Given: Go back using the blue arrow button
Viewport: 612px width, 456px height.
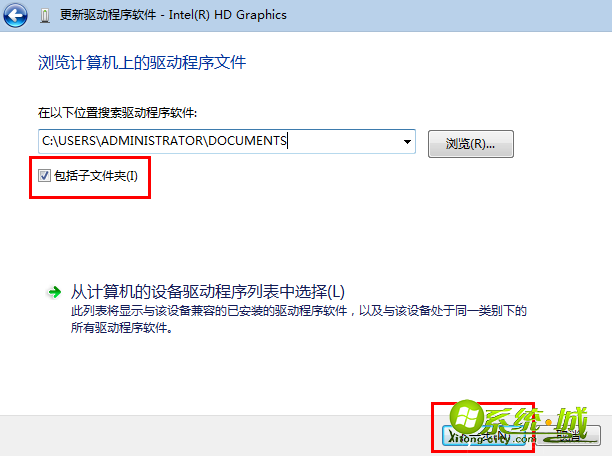Looking at the screenshot, I should click(15, 15).
